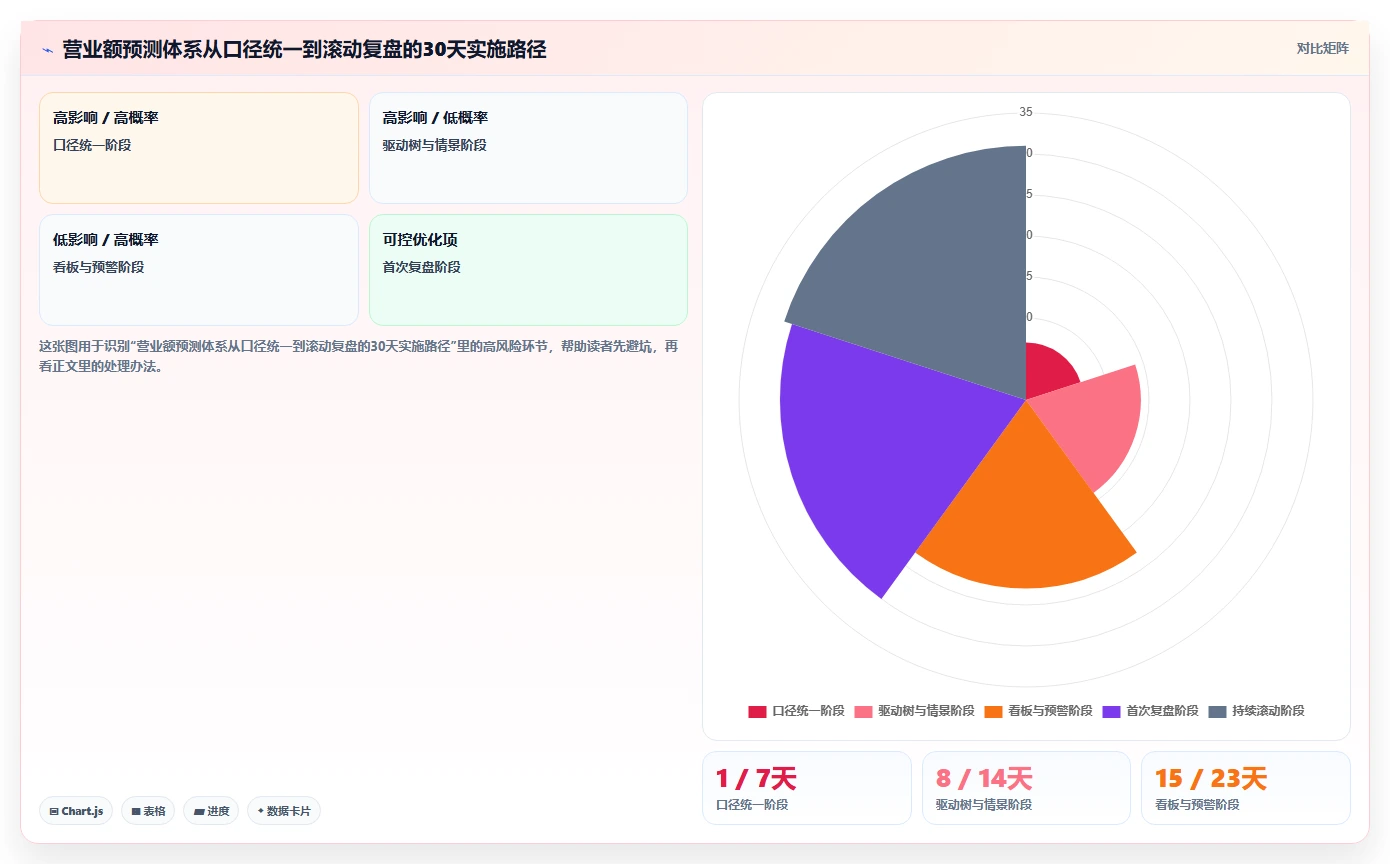
Task: Toggle 口径统一阶段 legend red swatch
Action: [757, 711]
